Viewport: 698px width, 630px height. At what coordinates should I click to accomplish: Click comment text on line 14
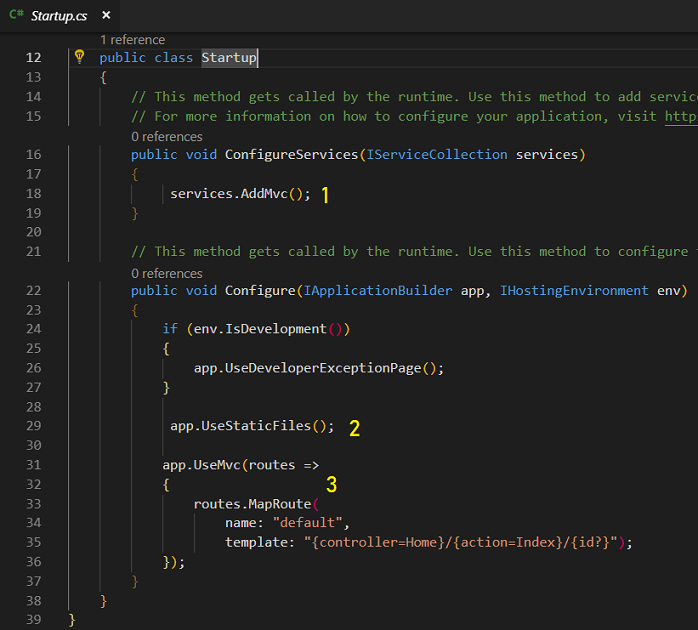click(x=414, y=97)
